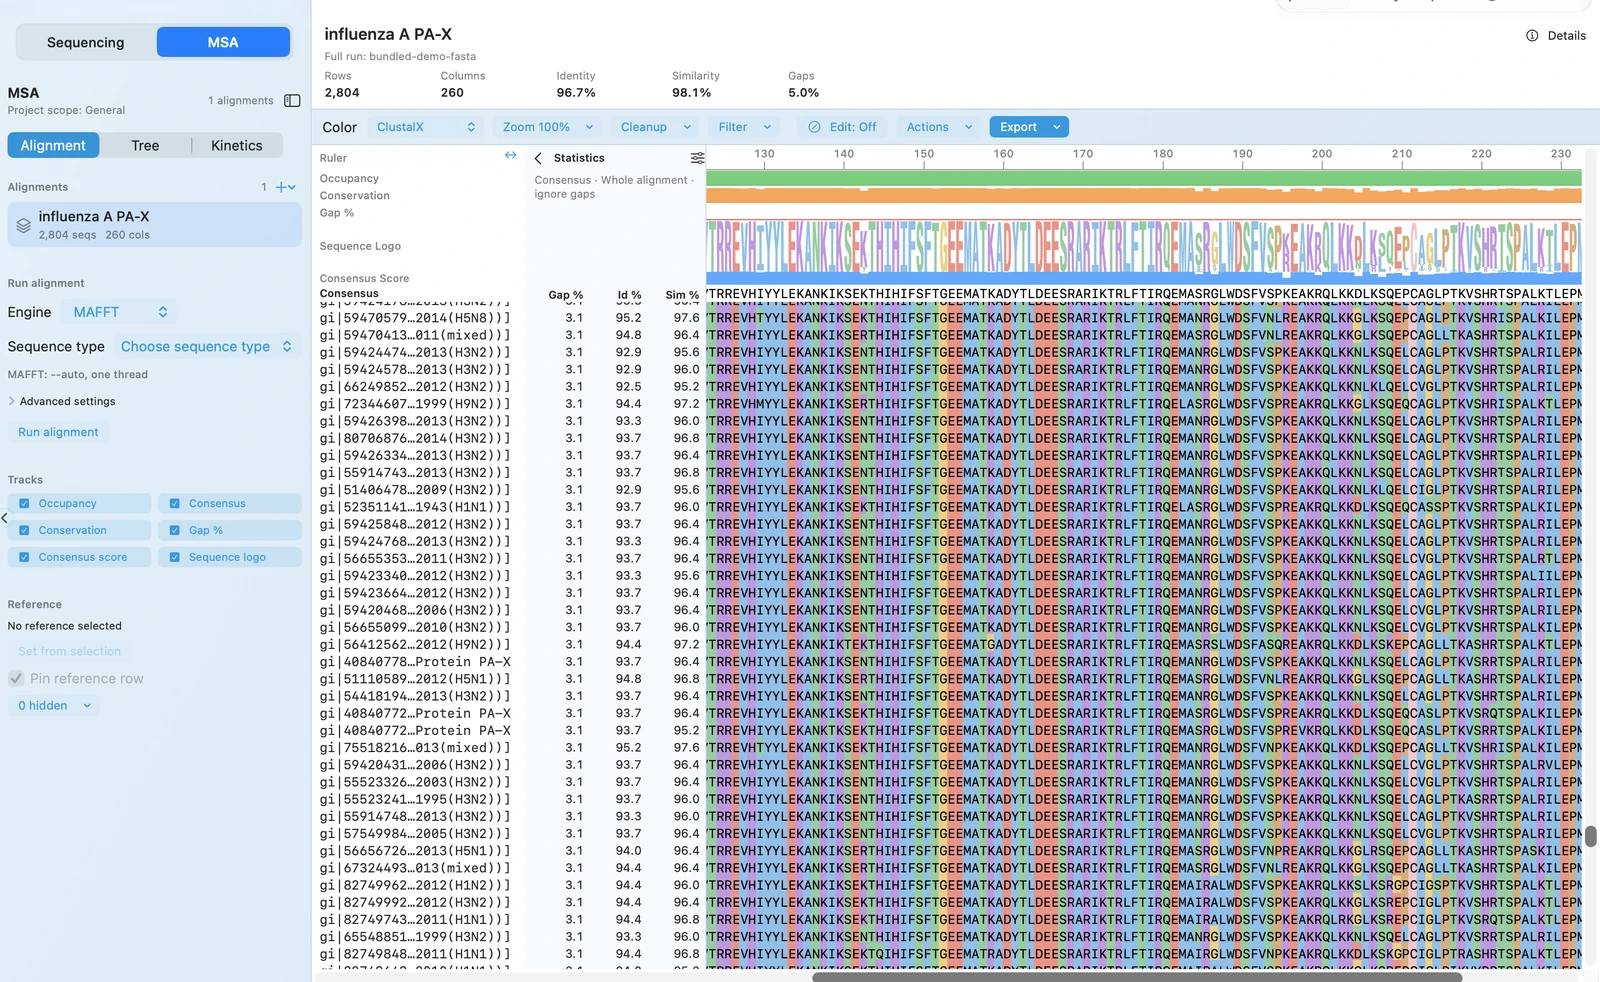The height and width of the screenshot is (982, 1600).
Task: Switch to the Tree tab
Action: [145, 146]
